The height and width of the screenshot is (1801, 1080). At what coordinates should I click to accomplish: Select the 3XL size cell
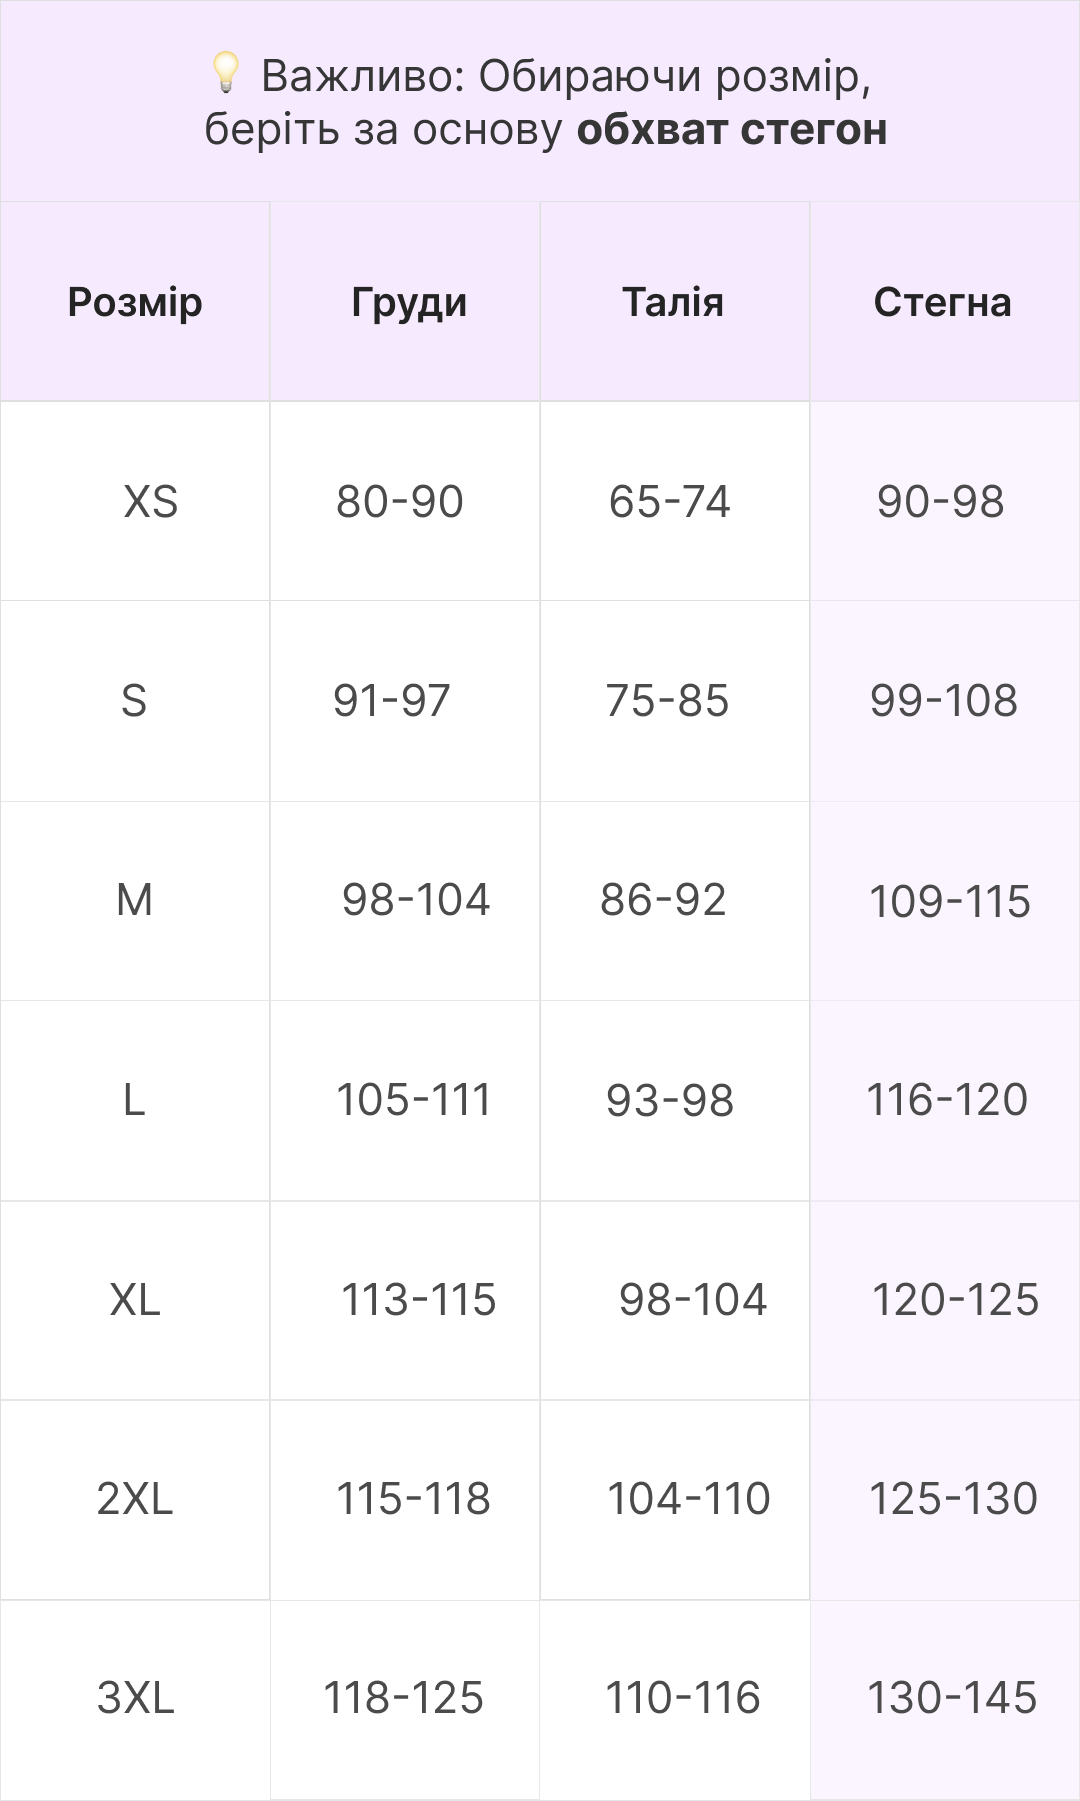point(135,1698)
